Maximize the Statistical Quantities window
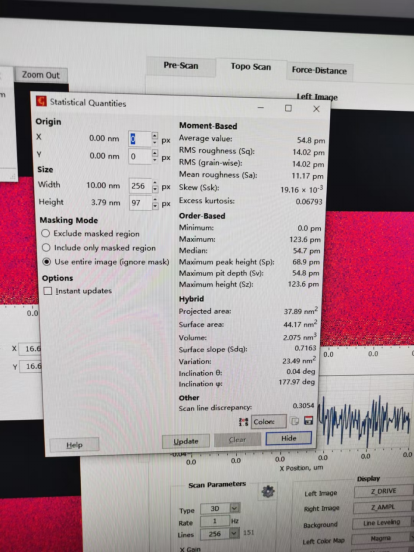Screen dimensions: 414x552 [288, 108]
